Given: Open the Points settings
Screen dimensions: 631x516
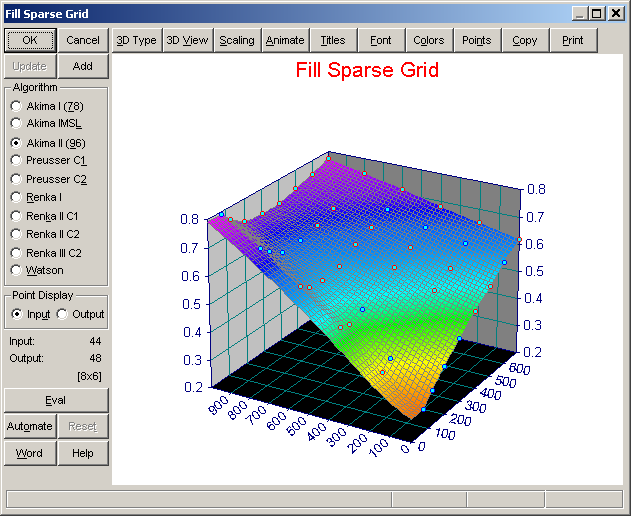Looking at the screenshot, I should [x=477, y=40].
